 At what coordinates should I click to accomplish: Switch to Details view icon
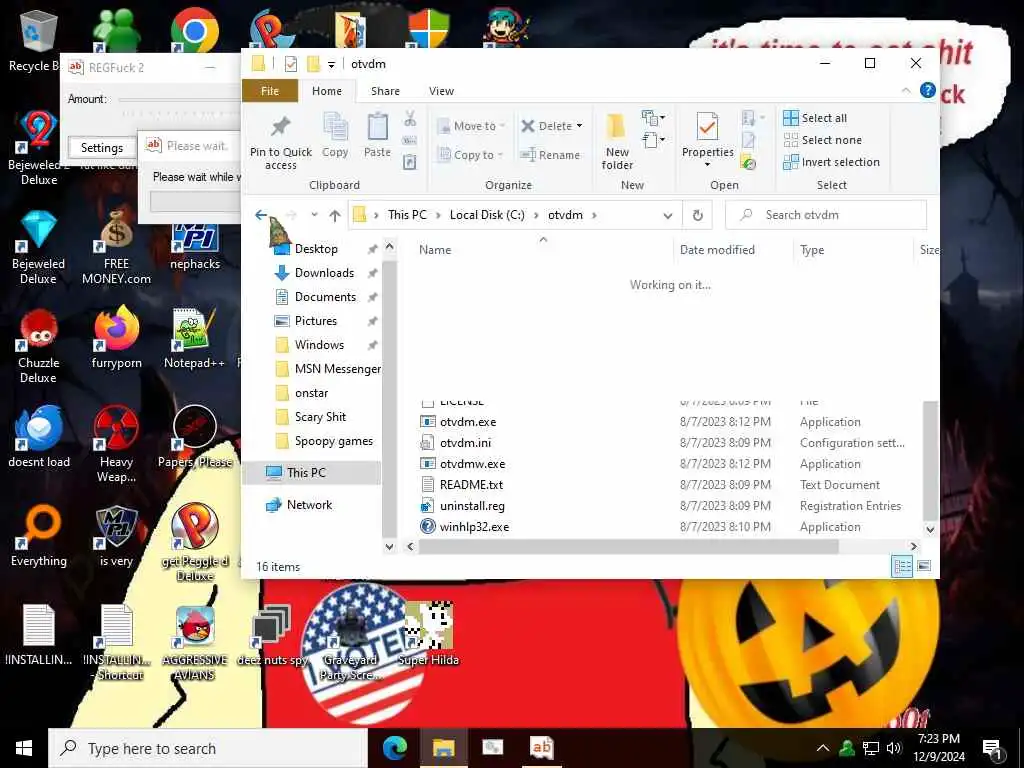click(x=903, y=566)
